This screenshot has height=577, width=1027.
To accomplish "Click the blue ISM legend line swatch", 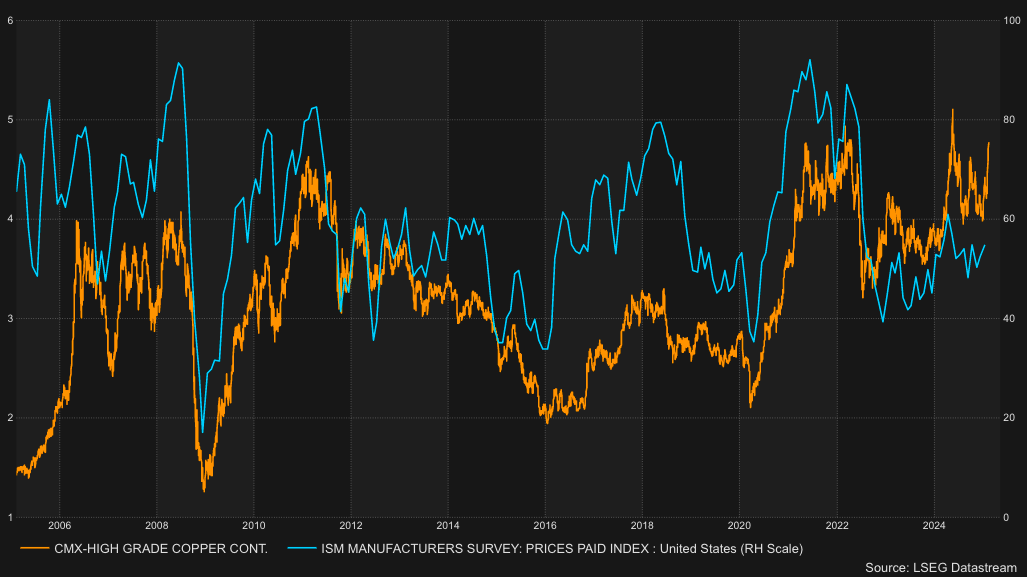I will [x=302, y=549].
